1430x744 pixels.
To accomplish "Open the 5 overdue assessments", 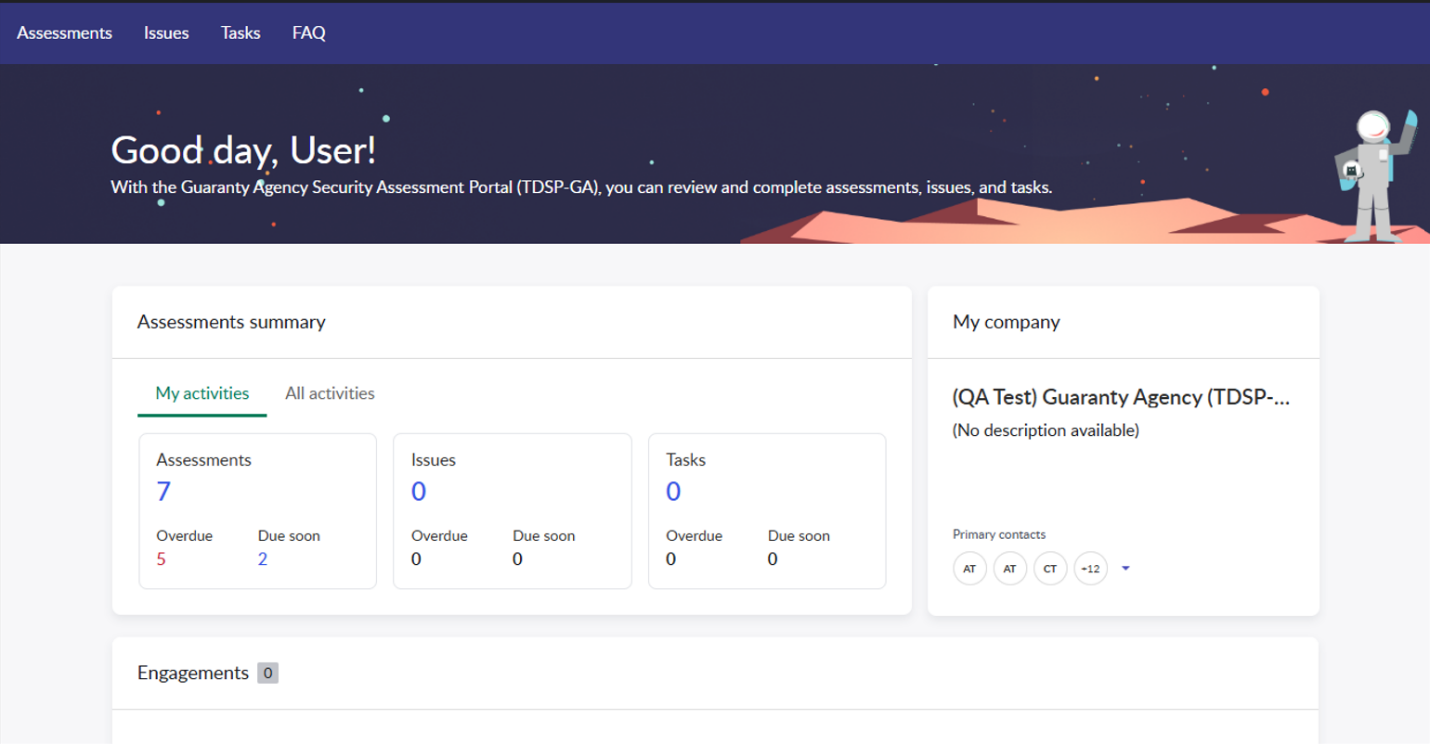I will click(x=161, y=559).
